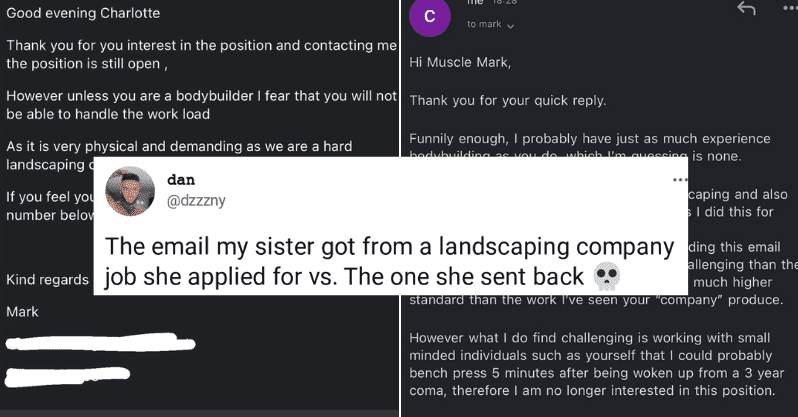The height and width of the screenshot is (417, 798).
Task: Select the 'Good evening Charlotte' greeting
Action: tap(83, 13)
